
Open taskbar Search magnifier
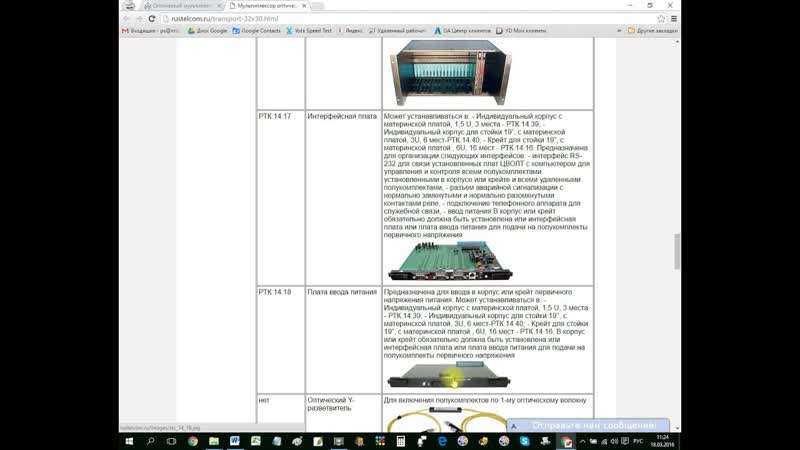coord(151,441)
